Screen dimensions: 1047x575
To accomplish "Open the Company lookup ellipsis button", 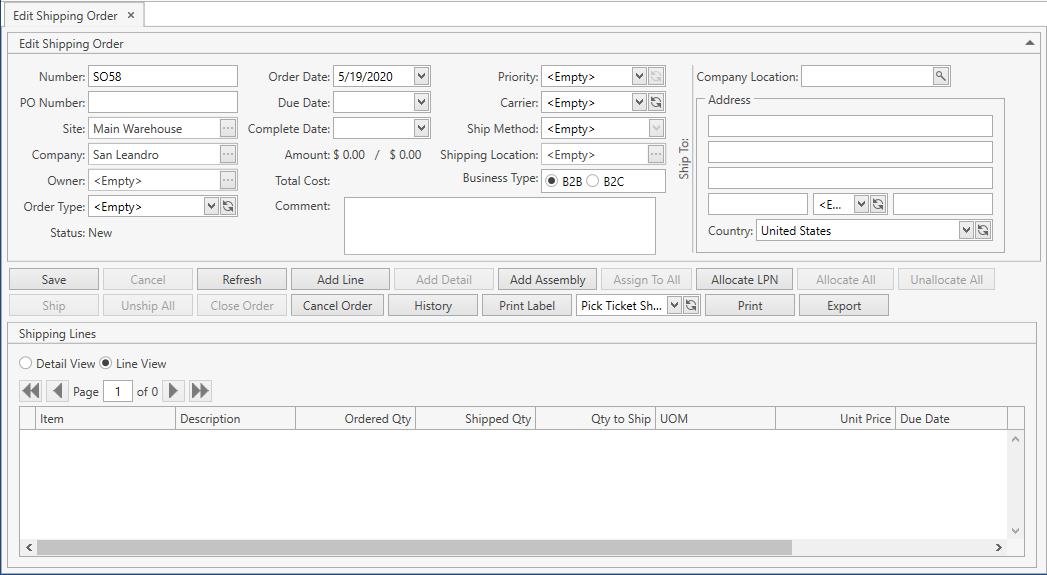I will coord(228,154).
